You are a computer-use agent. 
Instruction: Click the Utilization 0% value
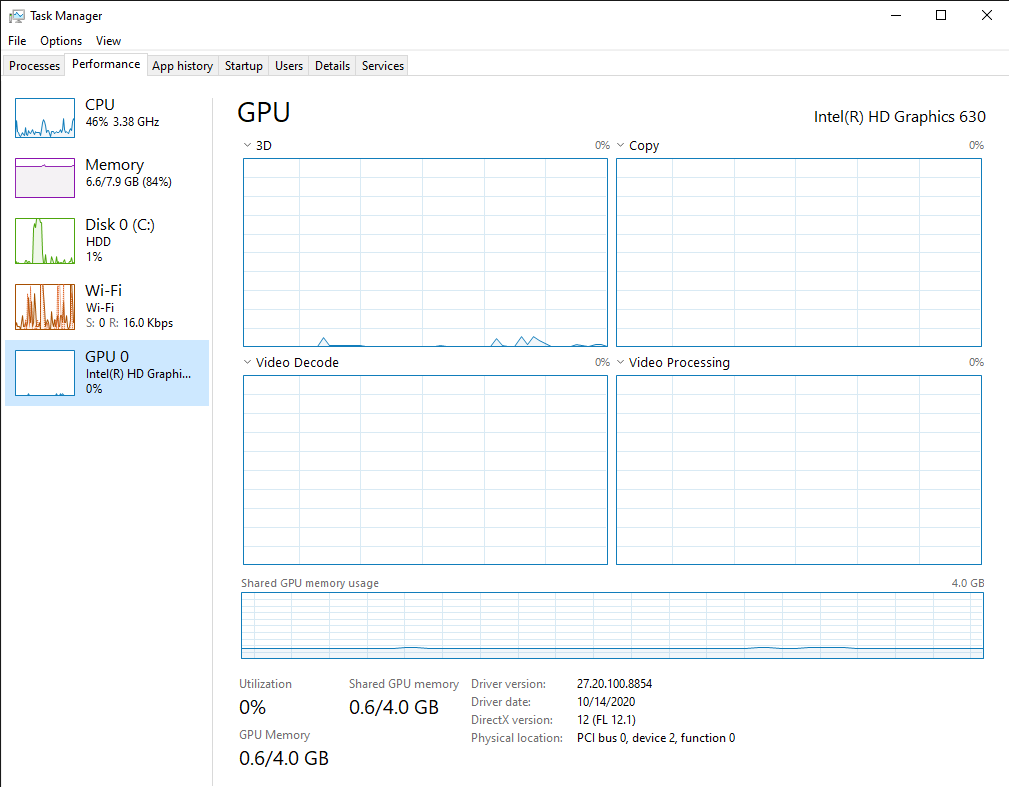252,707
